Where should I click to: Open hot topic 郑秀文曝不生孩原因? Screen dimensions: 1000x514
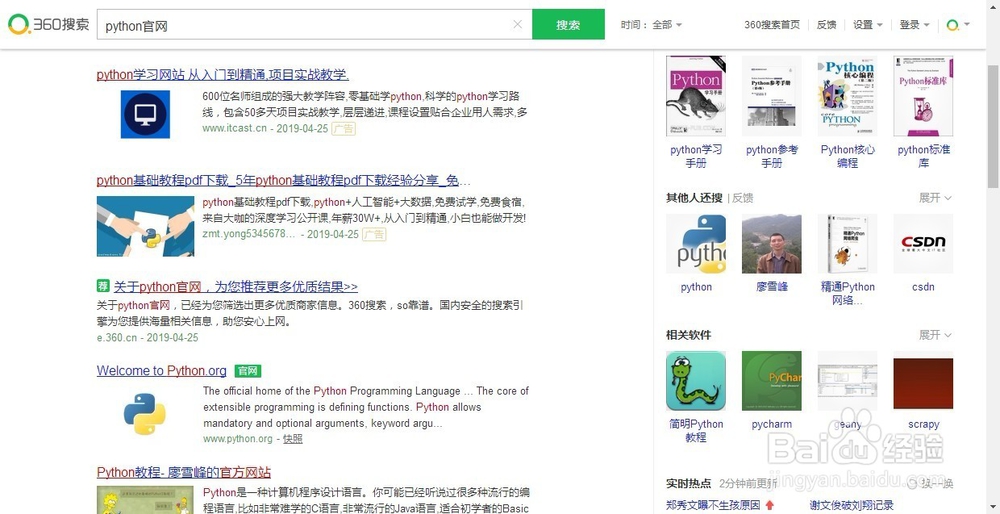coord(713,505)
